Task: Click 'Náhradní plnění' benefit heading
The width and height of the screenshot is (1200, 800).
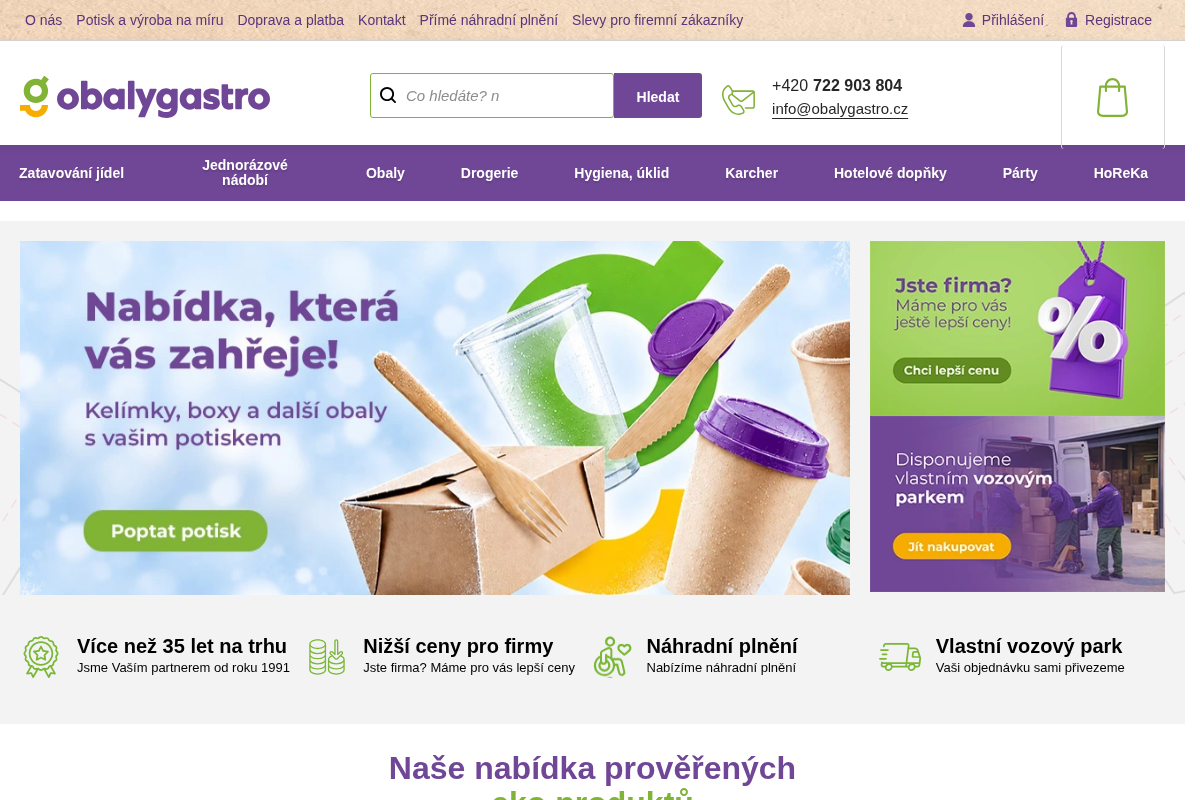Action: [x=722, y=646]
